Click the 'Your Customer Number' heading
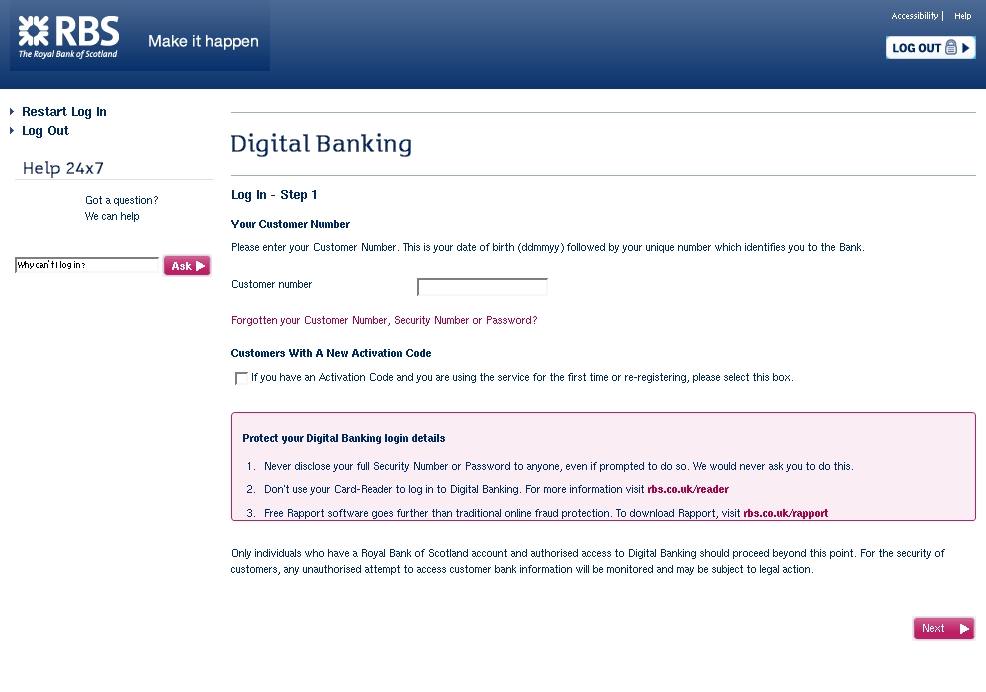Screen dimensions: 986x692 pos(290,224)
